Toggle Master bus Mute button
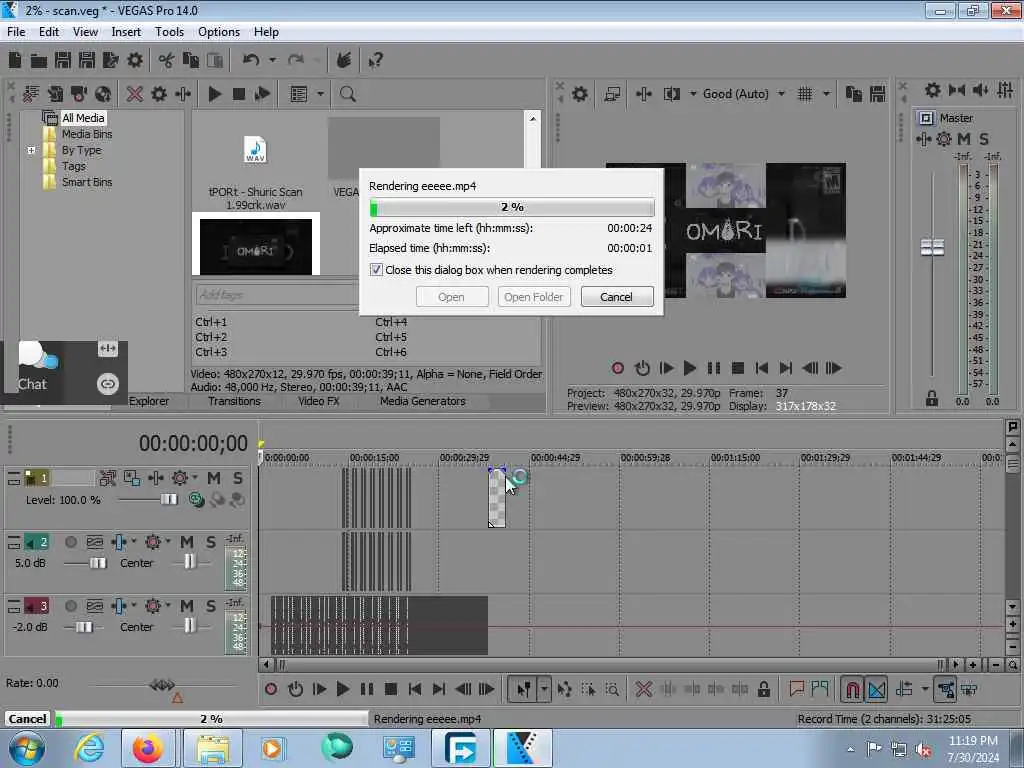This screenshot has height=768, width=1024. [964, 138]
